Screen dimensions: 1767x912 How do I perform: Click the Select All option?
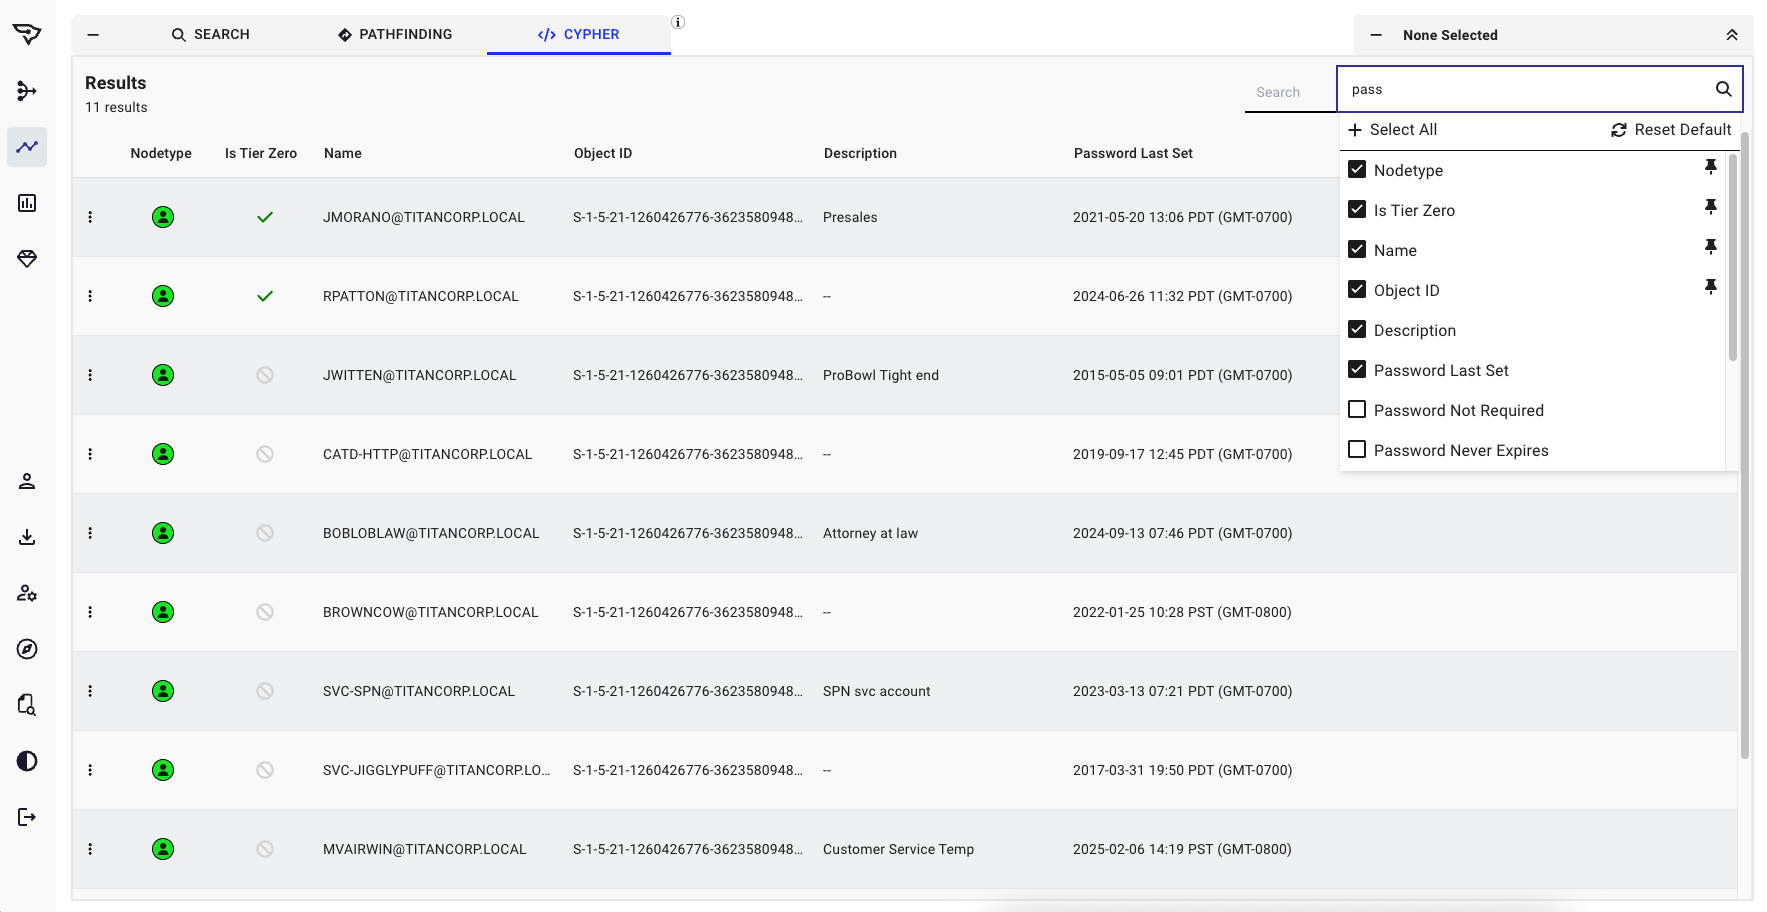[1393, 129]
